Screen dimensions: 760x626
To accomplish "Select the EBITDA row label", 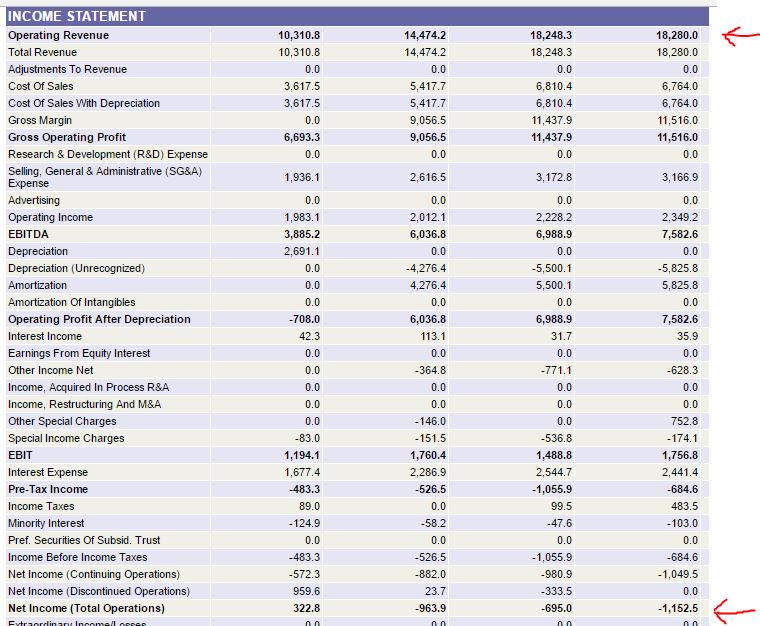I will point(28,234).
